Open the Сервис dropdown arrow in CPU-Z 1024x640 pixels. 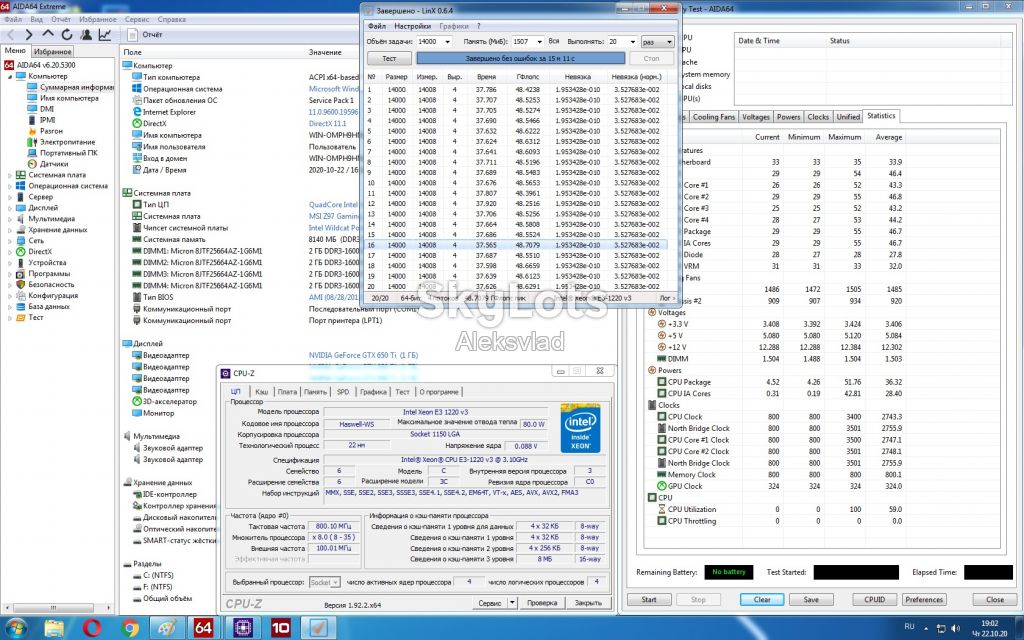click(513, 603)
